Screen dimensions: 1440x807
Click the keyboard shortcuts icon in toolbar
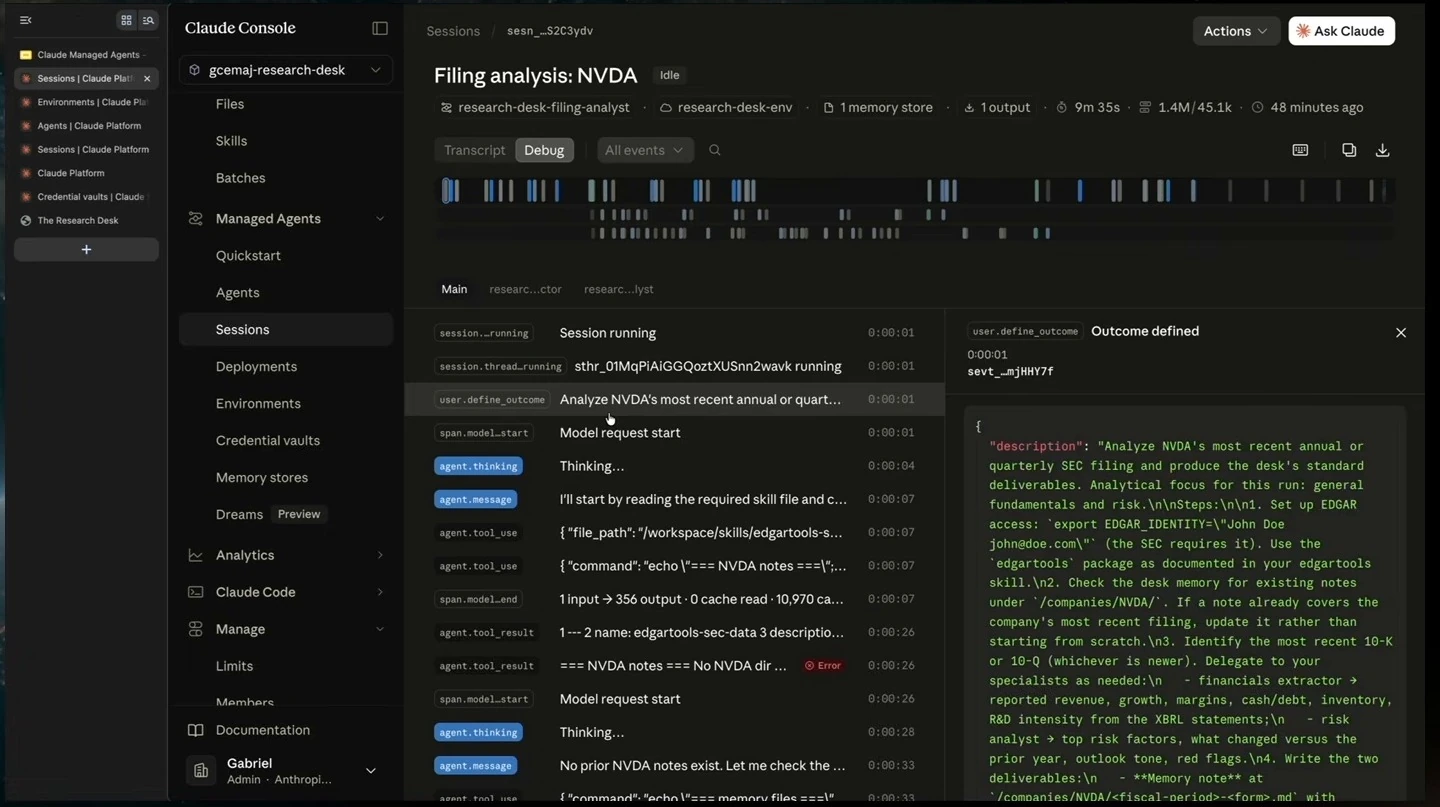[1300, 150]
